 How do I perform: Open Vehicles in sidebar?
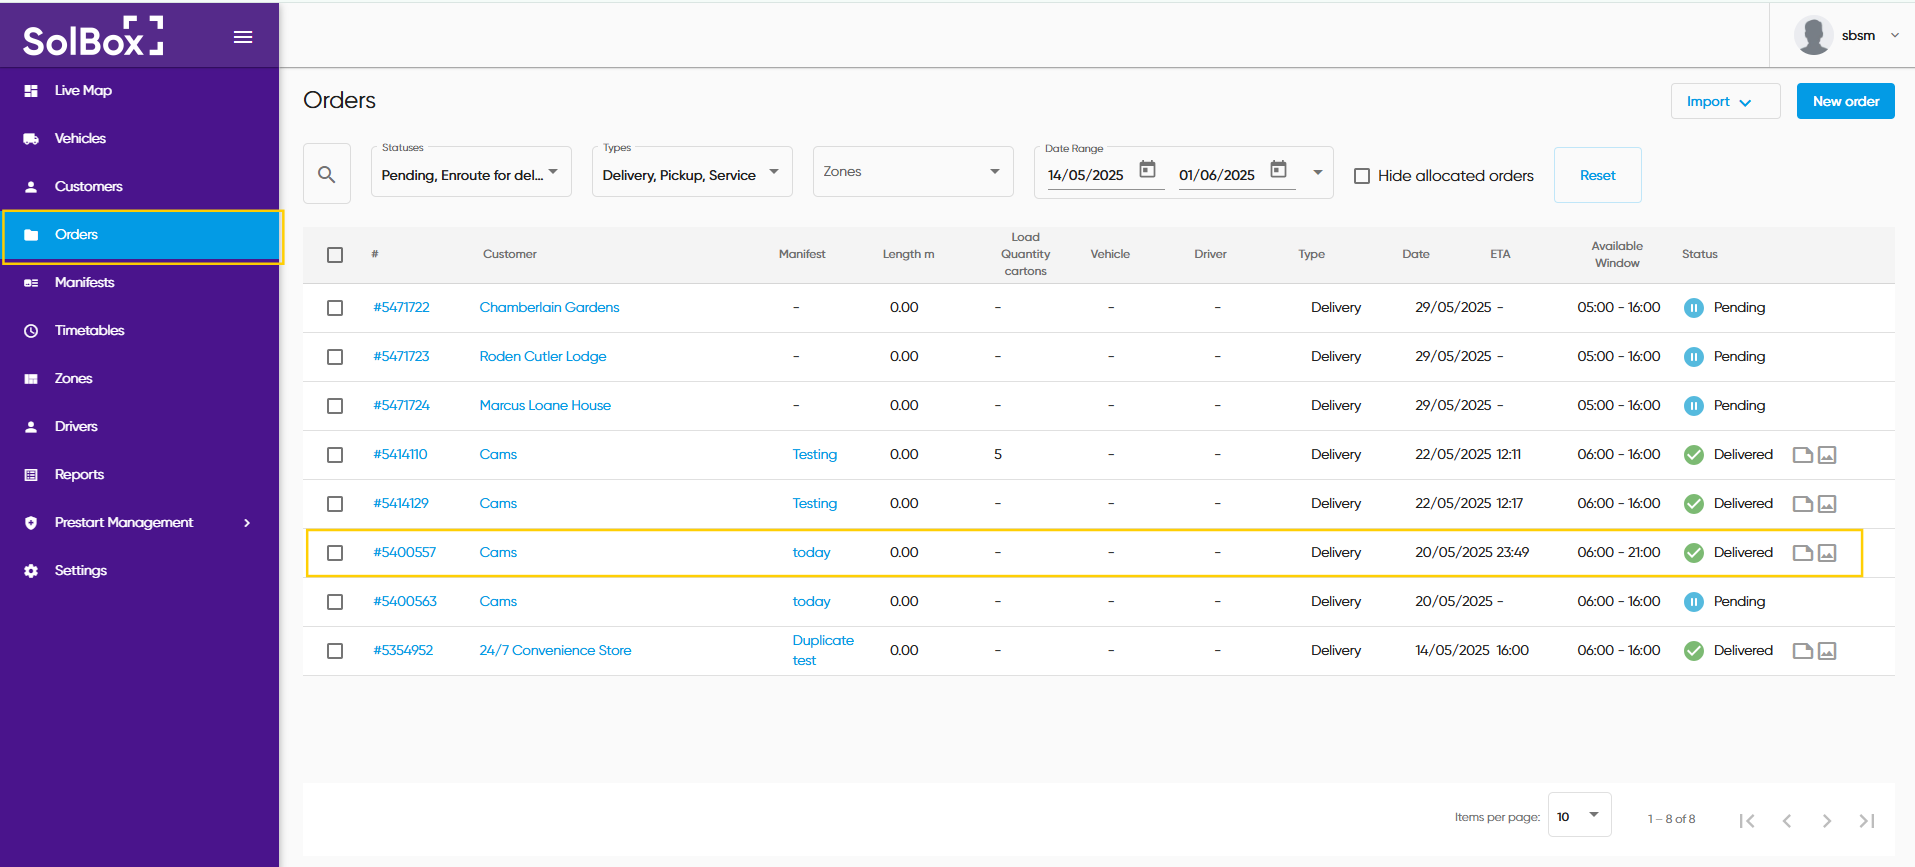(x=140, y=138)
